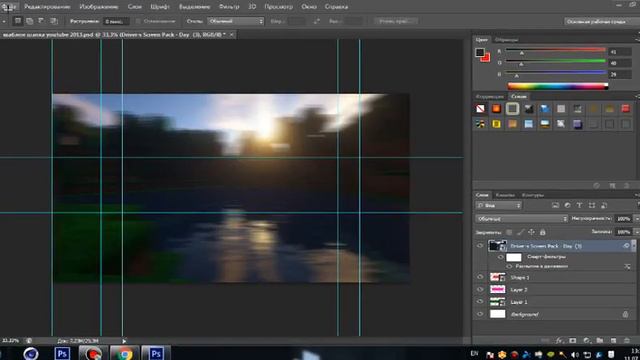Switch to the Каналы tab

point(505,195)
